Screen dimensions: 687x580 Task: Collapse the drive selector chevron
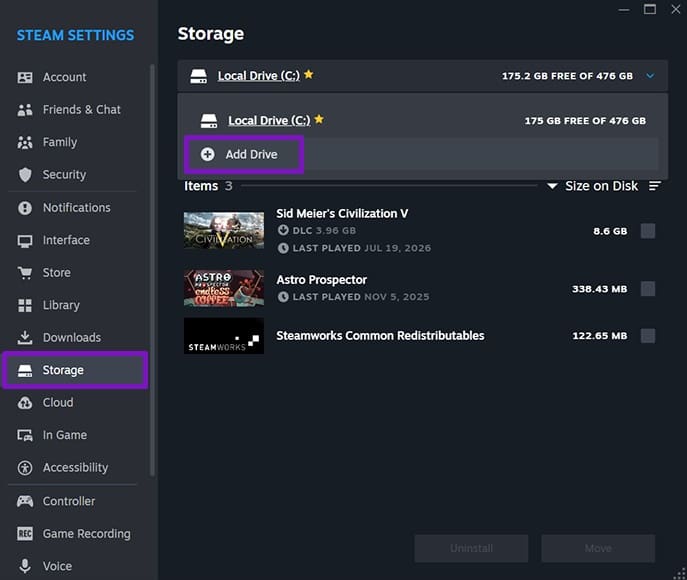pyautogui.click(x=650, y=76)
